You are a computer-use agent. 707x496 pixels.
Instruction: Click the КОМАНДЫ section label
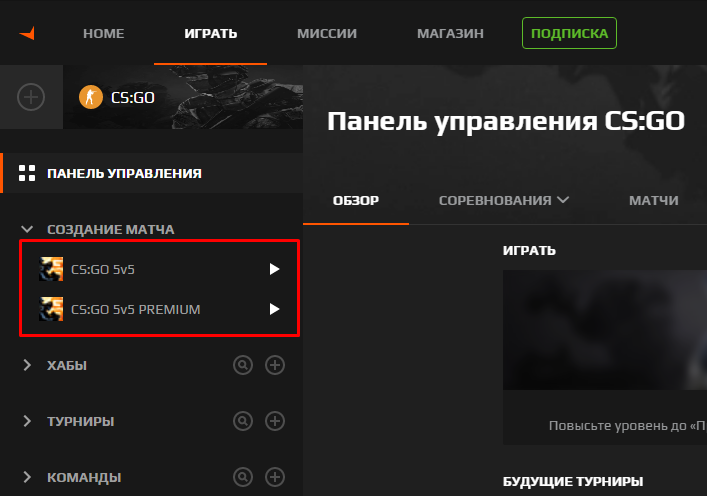(x=84, y=477)
